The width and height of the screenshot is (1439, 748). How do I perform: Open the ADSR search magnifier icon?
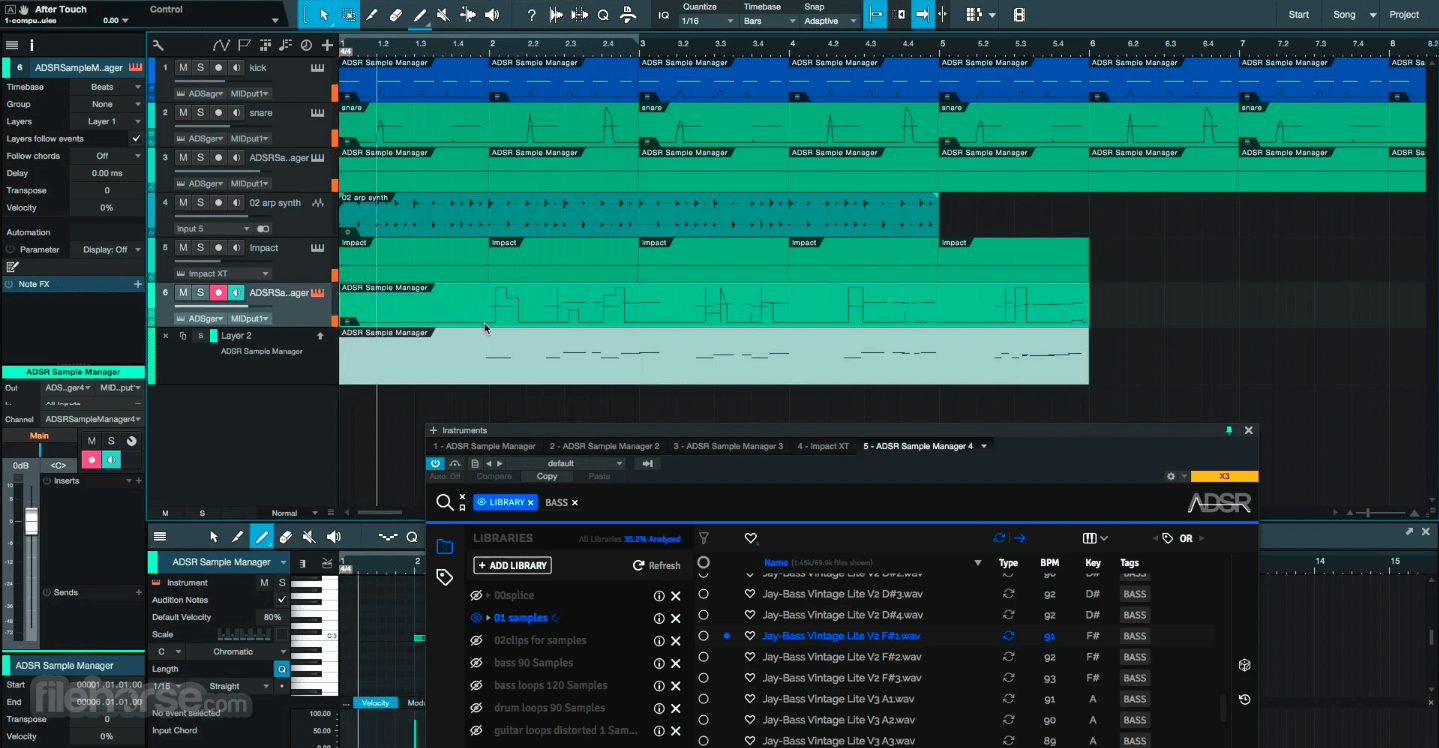[445, 502]
